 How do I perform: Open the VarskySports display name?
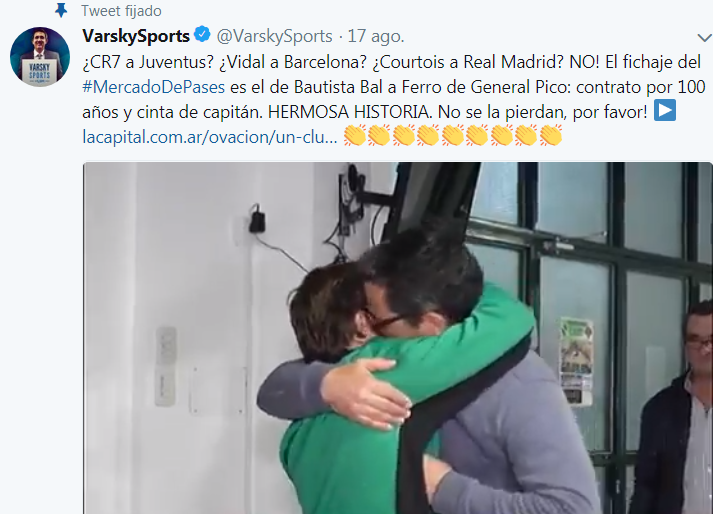pyautogui.click(x=136, y=36)
